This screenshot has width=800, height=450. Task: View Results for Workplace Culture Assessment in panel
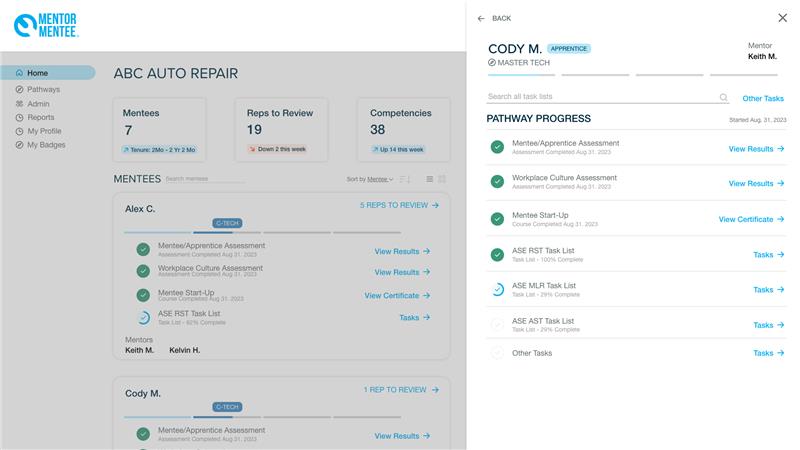point(756,183)
